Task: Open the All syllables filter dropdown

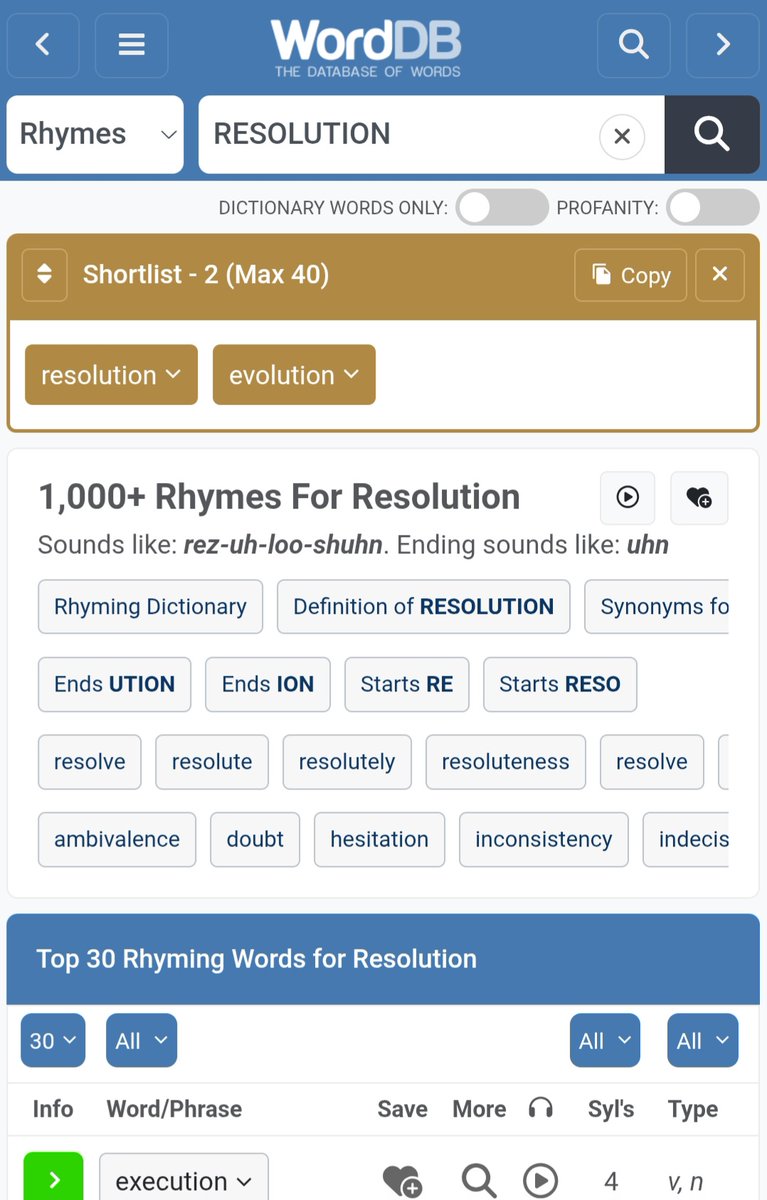Action: 605,1040
